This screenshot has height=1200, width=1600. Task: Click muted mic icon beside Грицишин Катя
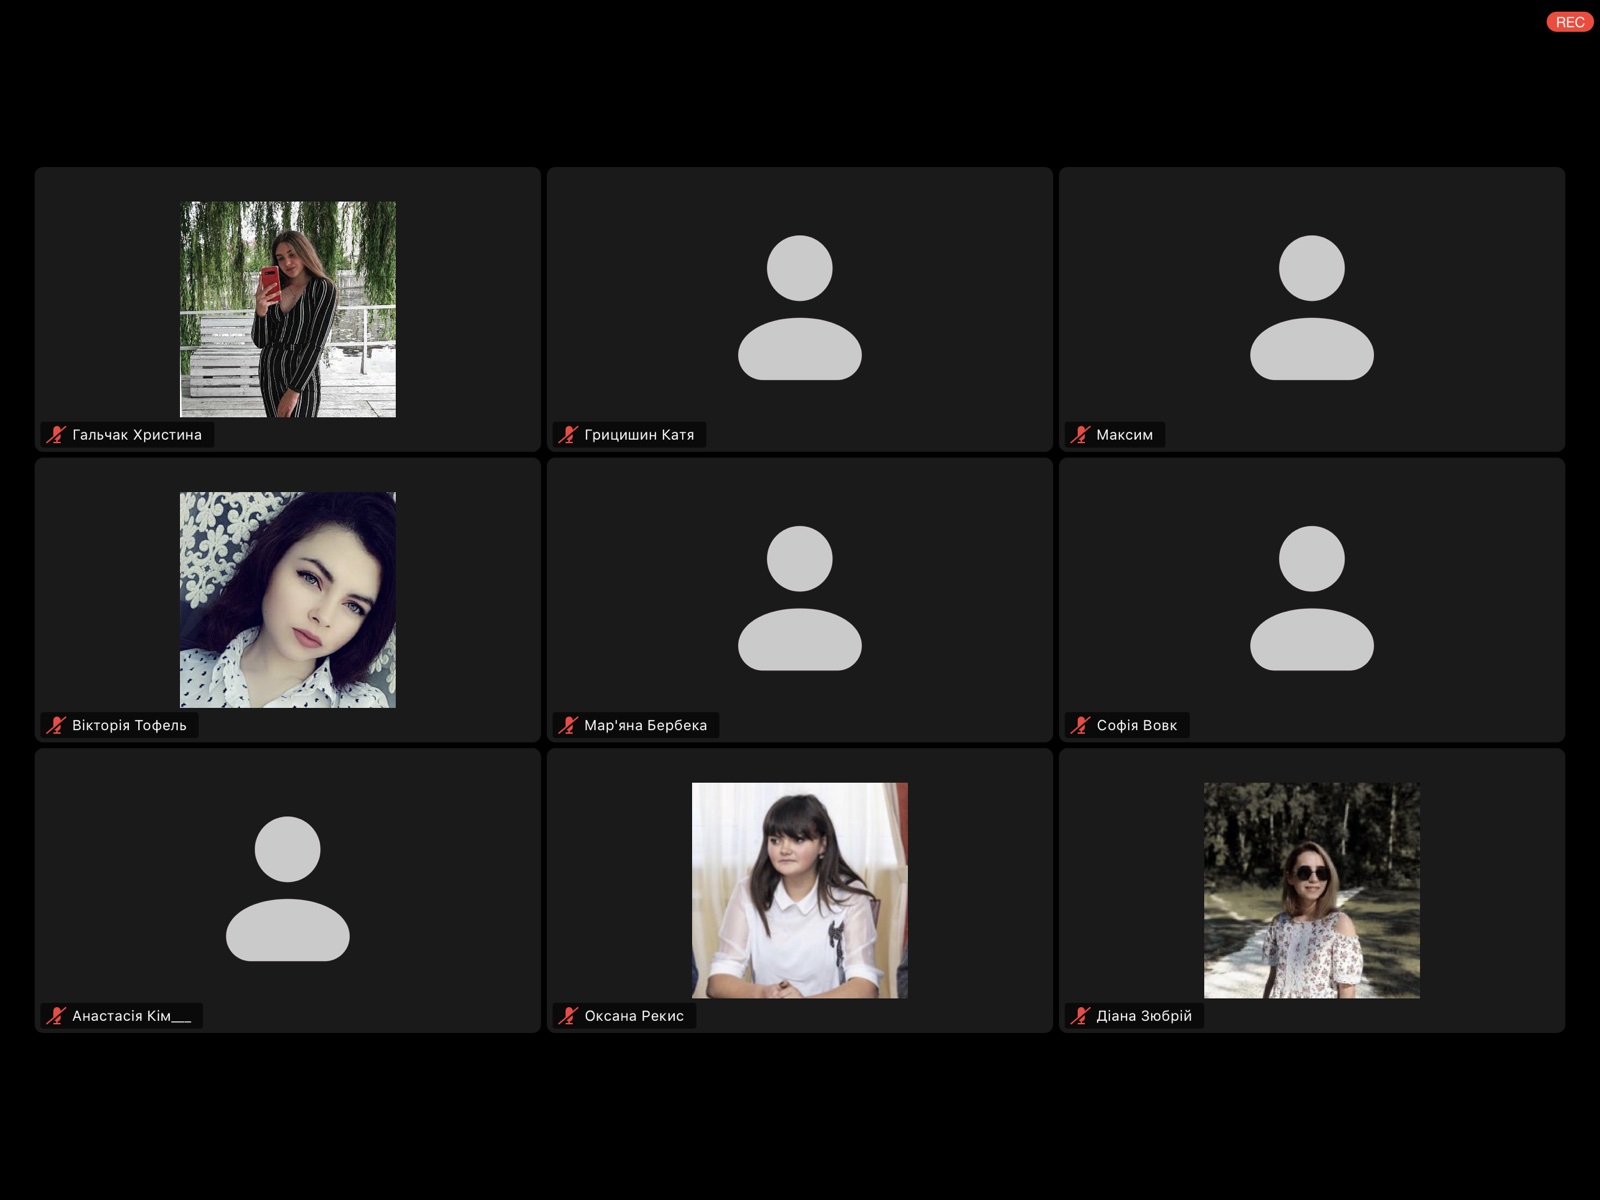[568, 435]
